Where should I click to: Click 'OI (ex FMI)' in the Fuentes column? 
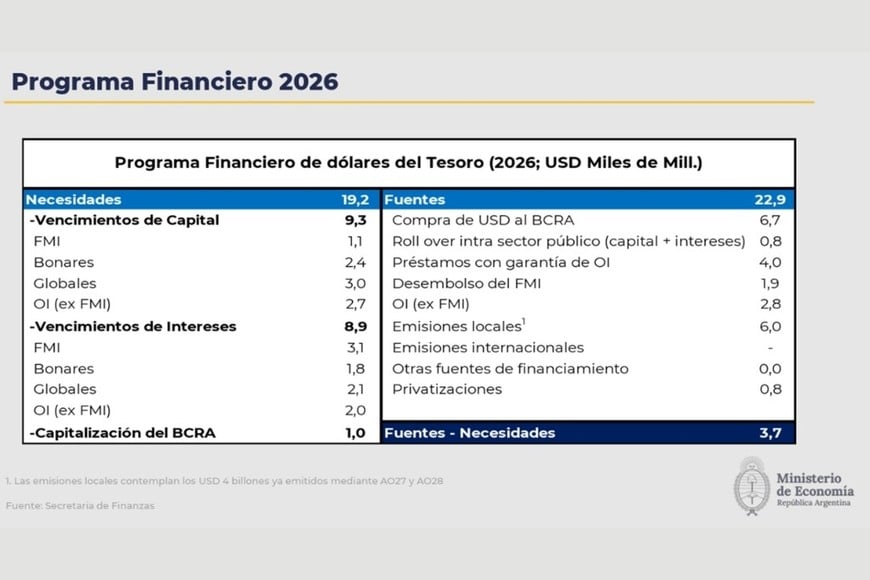431,304
